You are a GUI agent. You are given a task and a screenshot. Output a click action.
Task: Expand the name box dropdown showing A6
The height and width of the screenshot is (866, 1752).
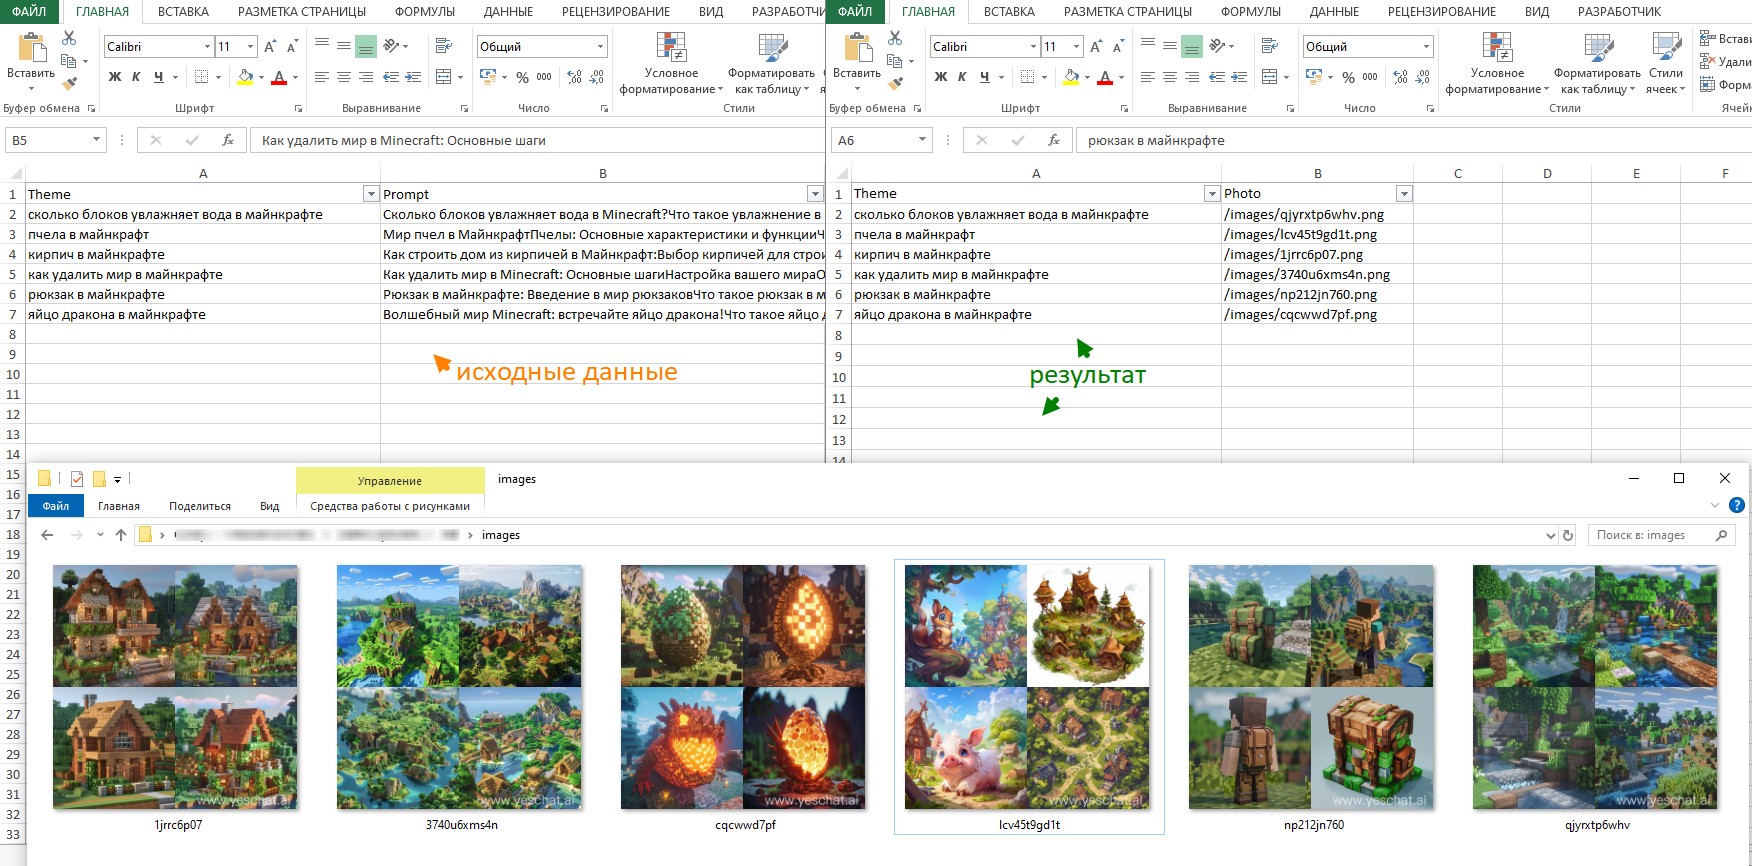tap(922, 140)
